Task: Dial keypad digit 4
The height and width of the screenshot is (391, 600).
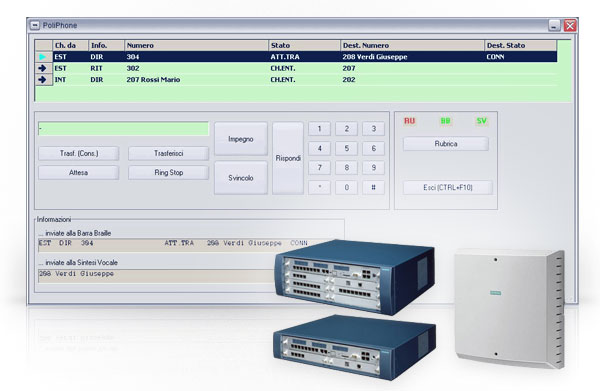Action: click(320, 148)
